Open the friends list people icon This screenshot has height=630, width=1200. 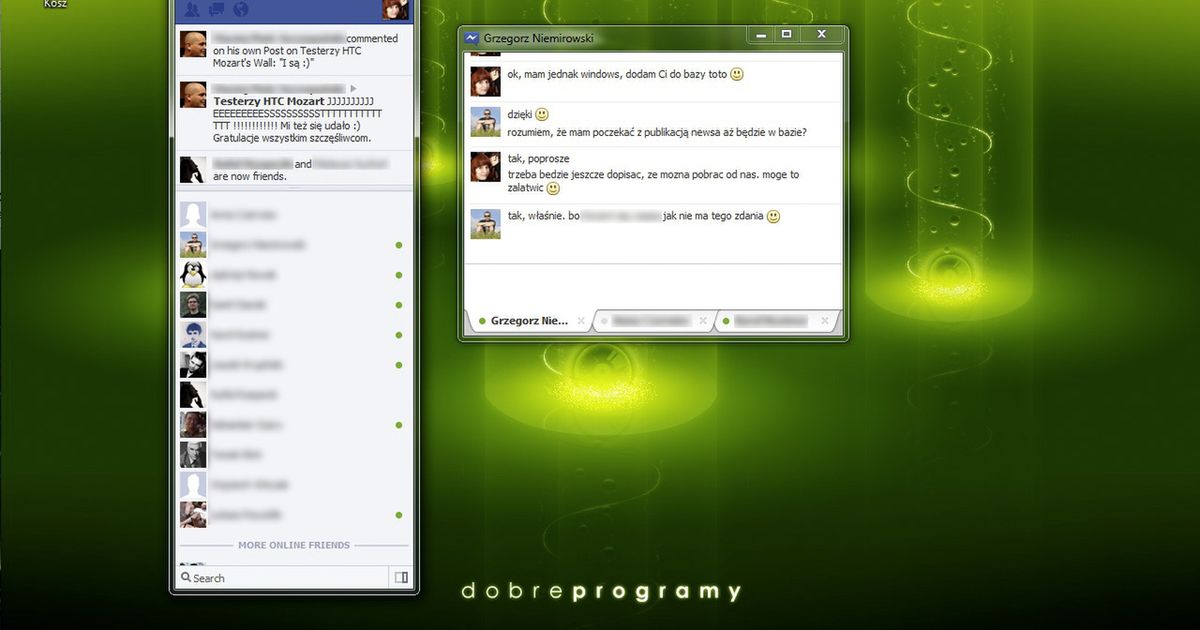190,8
